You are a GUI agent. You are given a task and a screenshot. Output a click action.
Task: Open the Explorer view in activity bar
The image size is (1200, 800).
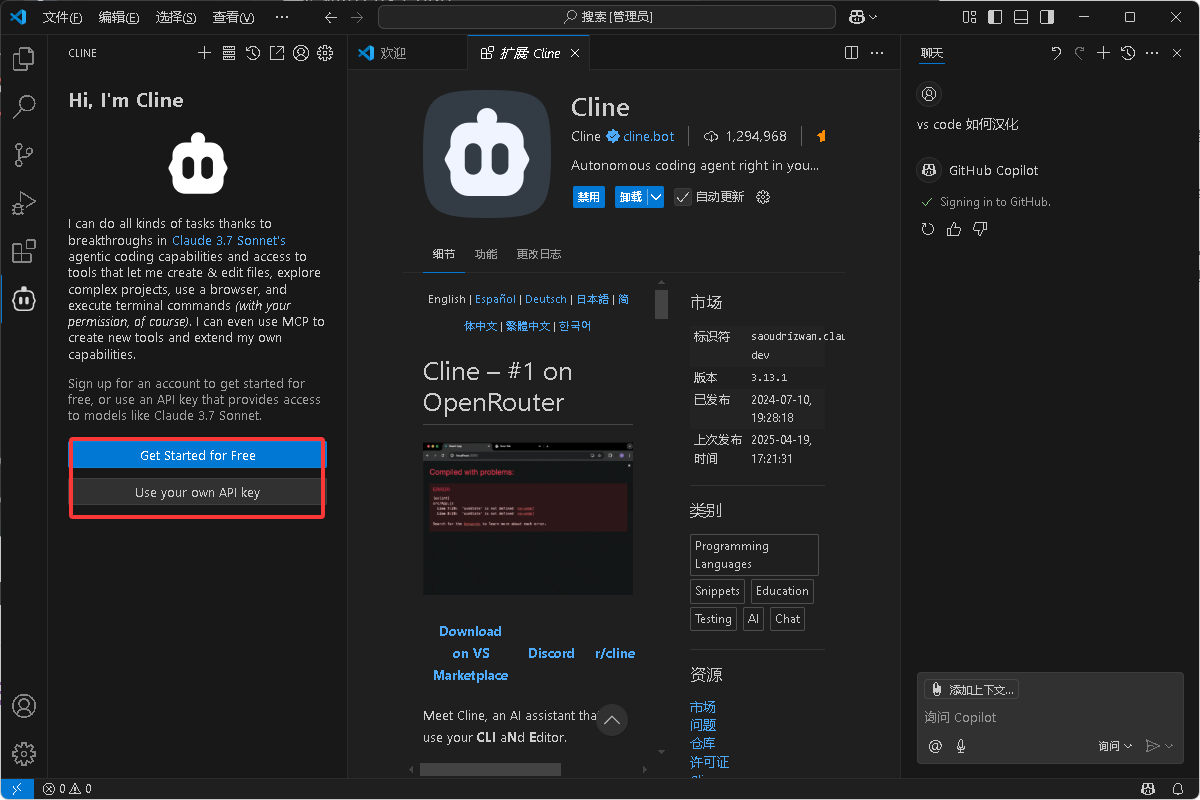(x=24, y=59)
